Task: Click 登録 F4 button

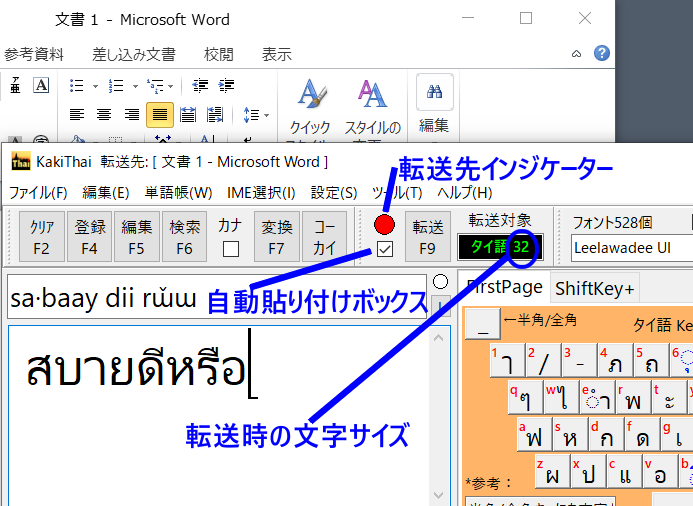Action: [90, 236]
